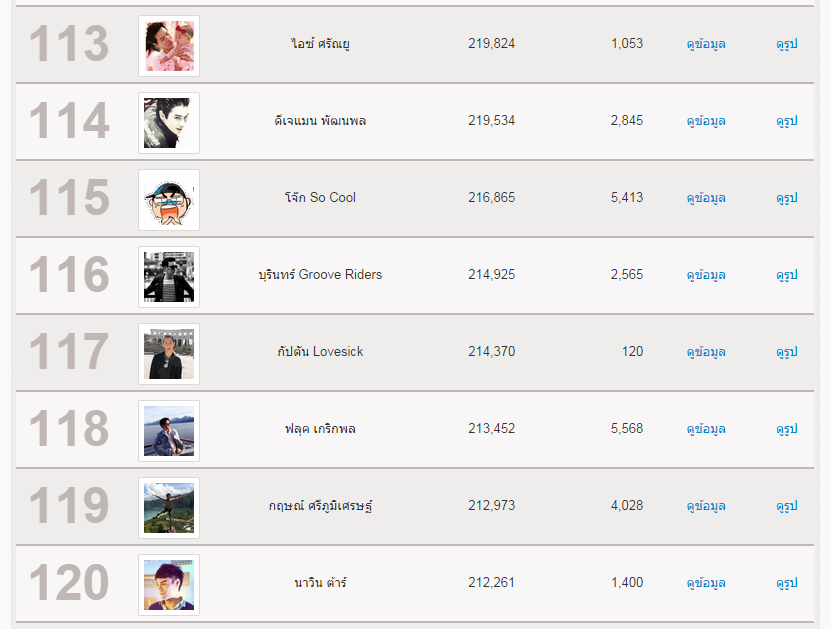This screenshot has width=831, height=629.
Task: Open ดูรูป link for rank 113
Action: click(x=787, y=44)
